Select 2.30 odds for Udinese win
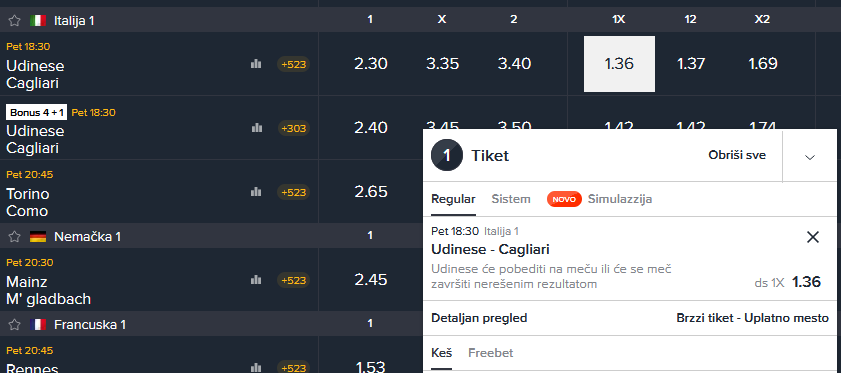Viewport: 841px width, 373px height. [x=371, y=64]
